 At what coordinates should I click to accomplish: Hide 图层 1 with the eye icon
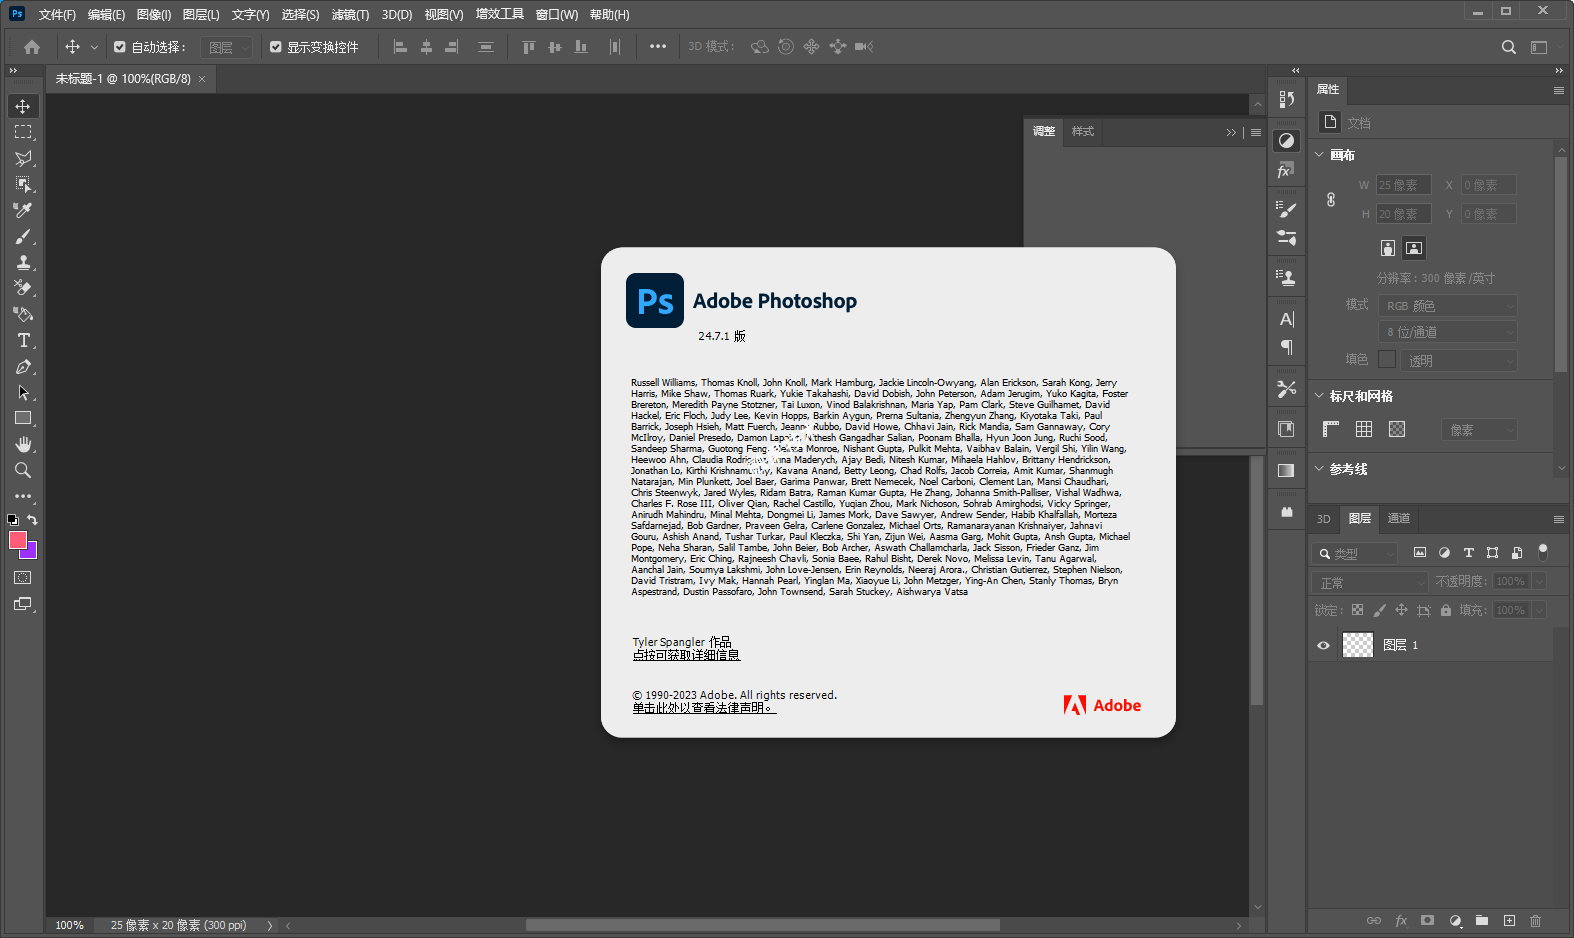1323,645
